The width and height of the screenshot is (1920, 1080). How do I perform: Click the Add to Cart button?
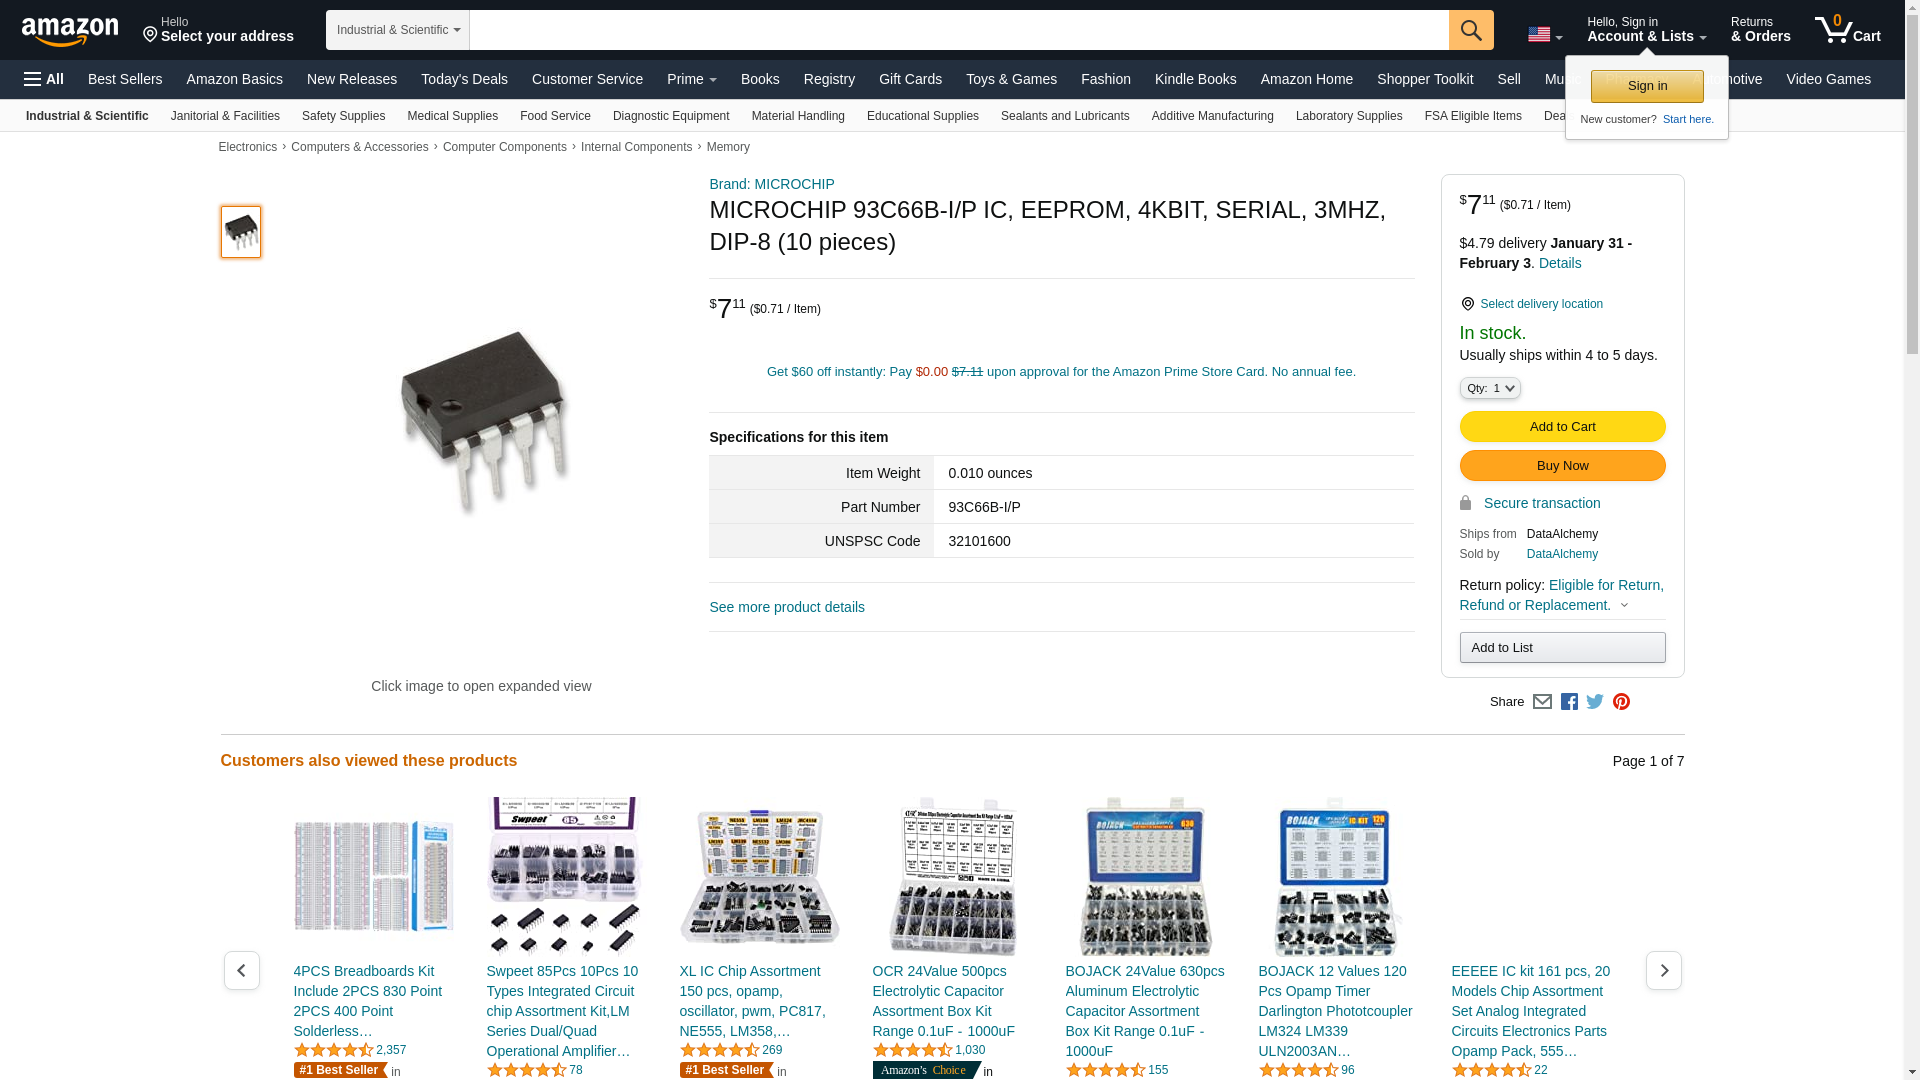(x=1562, y=427)
